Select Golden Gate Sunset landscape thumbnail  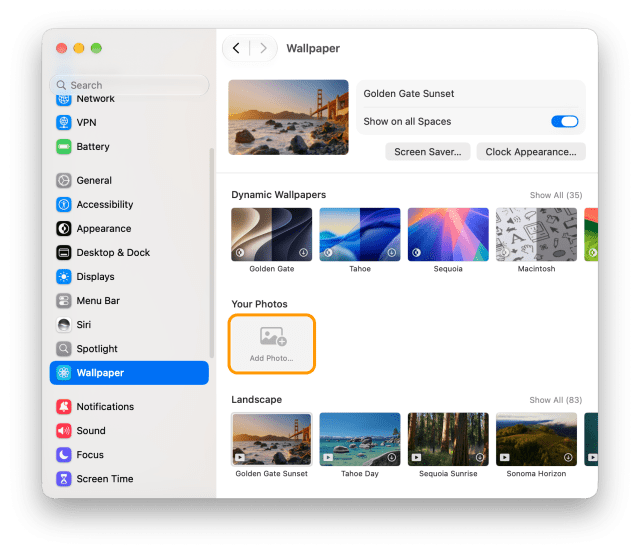(x=272, y=439)
